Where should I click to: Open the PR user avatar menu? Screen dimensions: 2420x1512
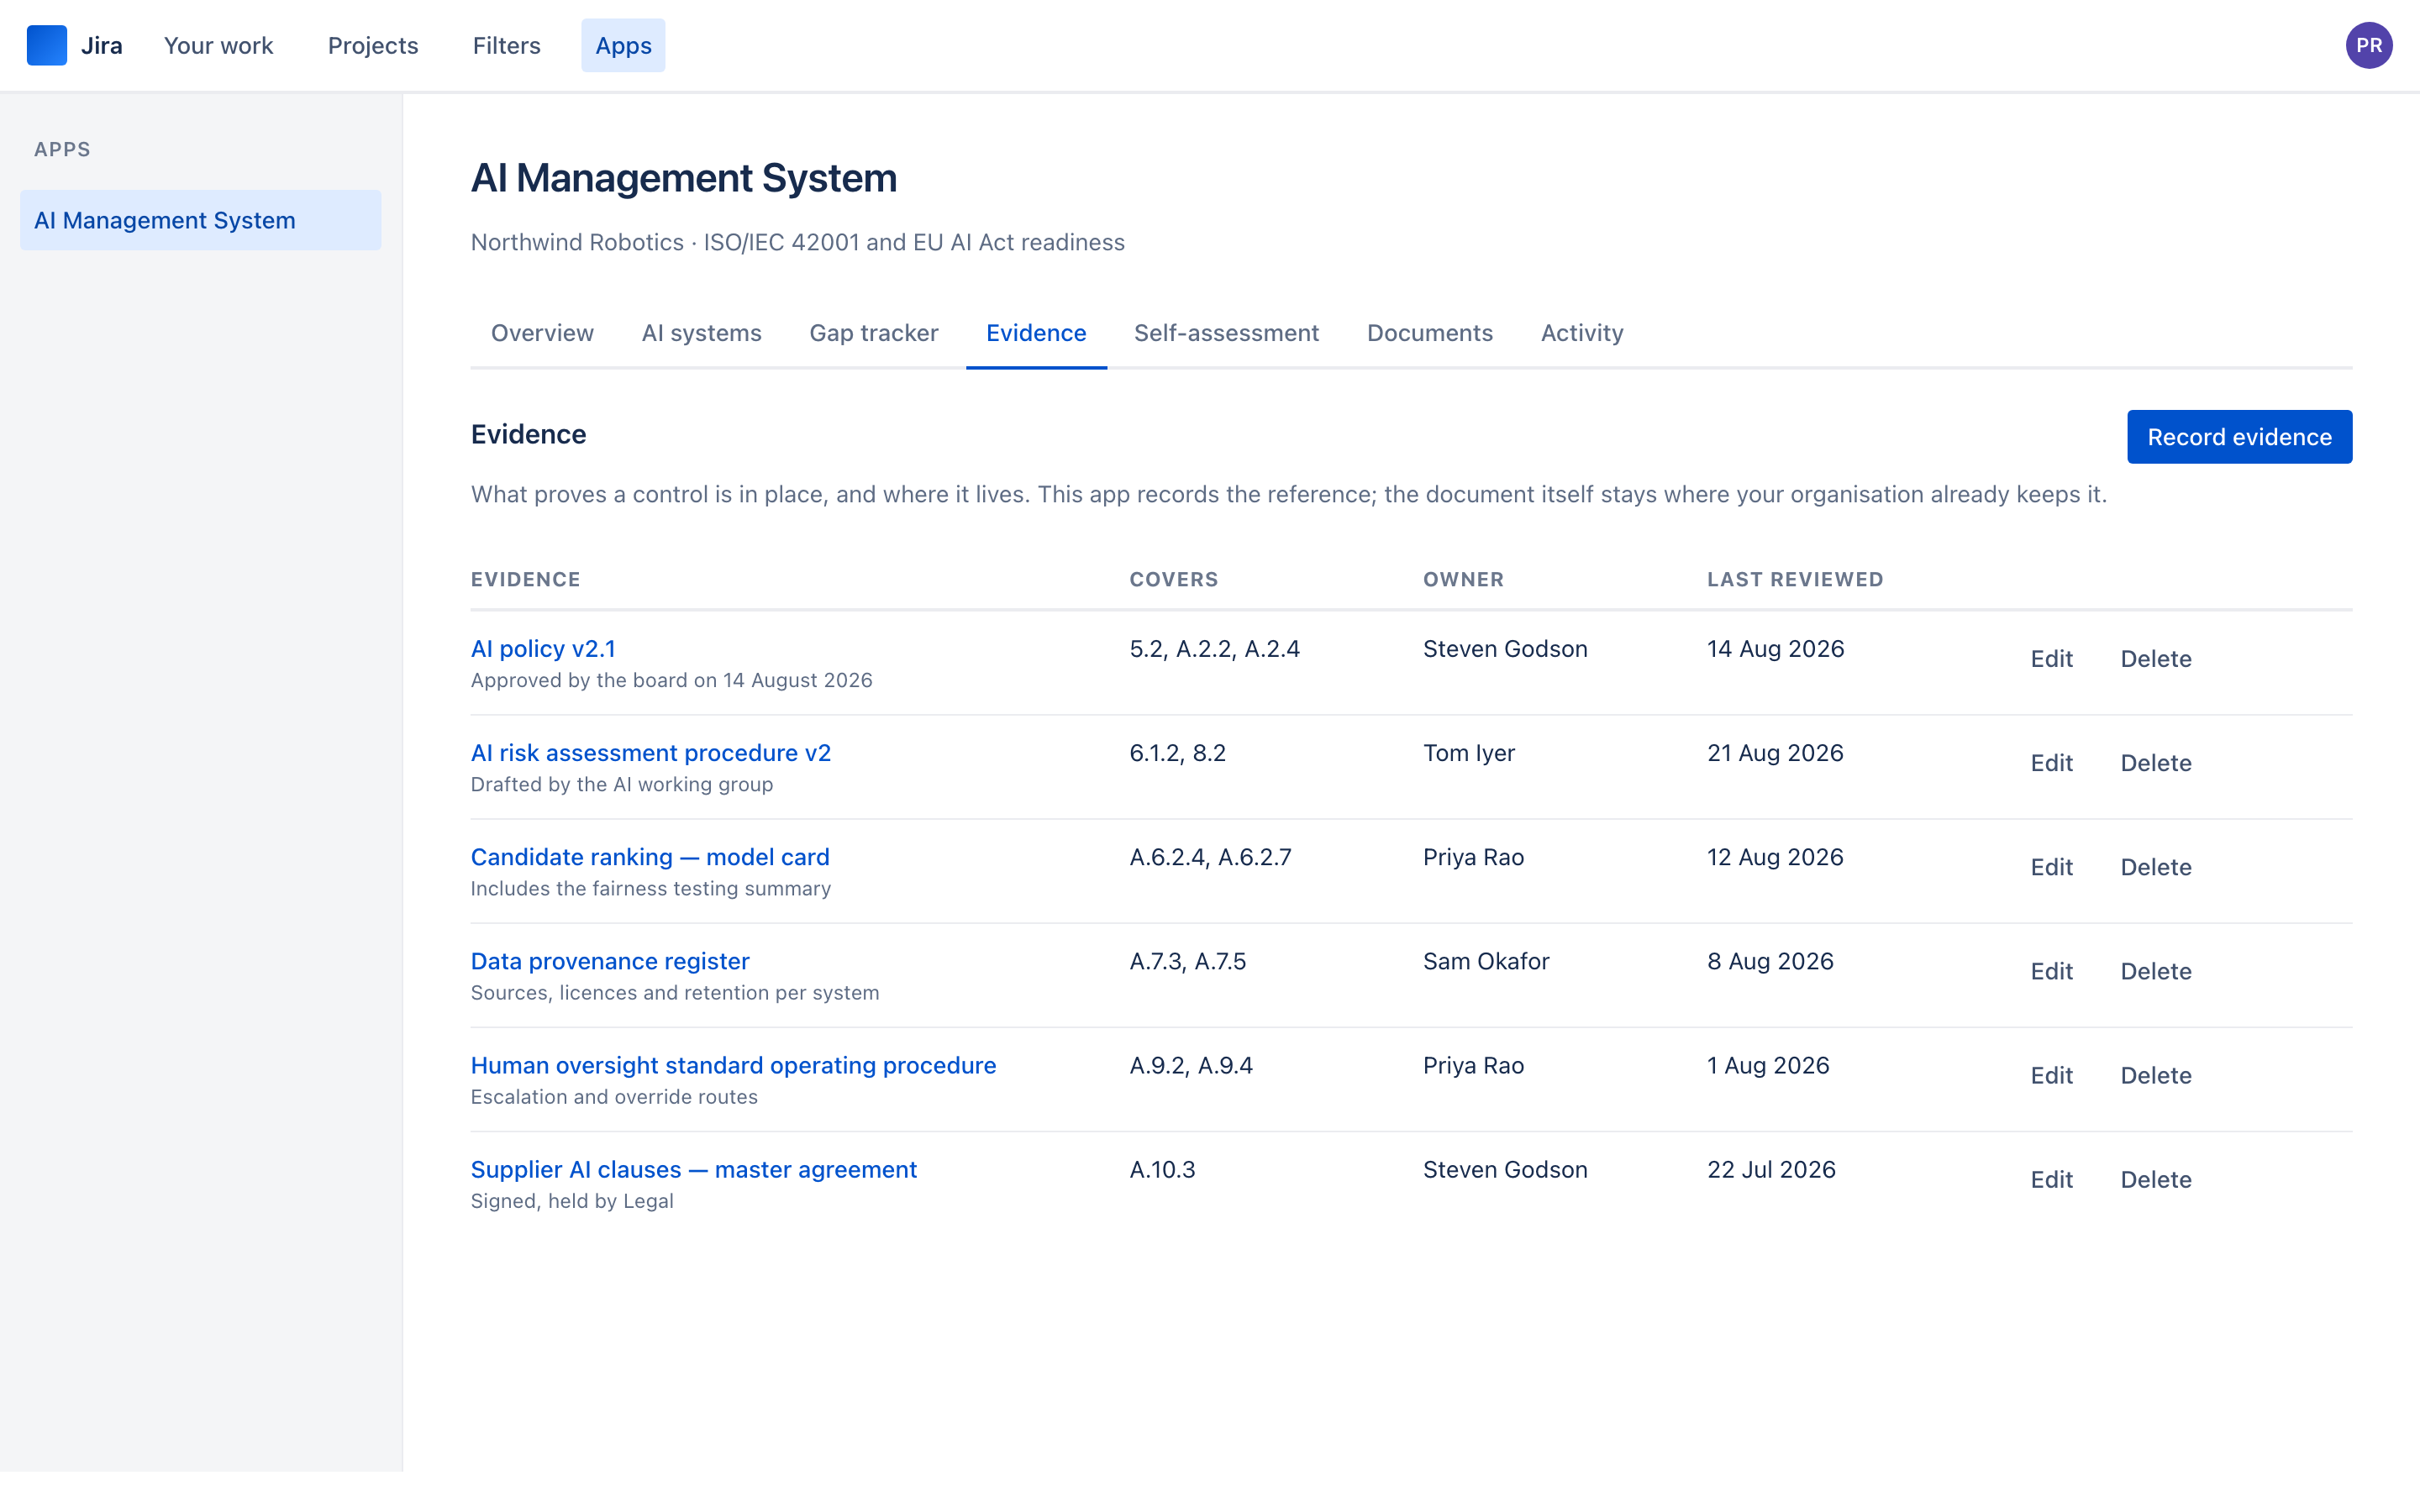[x=2368, y=45]
